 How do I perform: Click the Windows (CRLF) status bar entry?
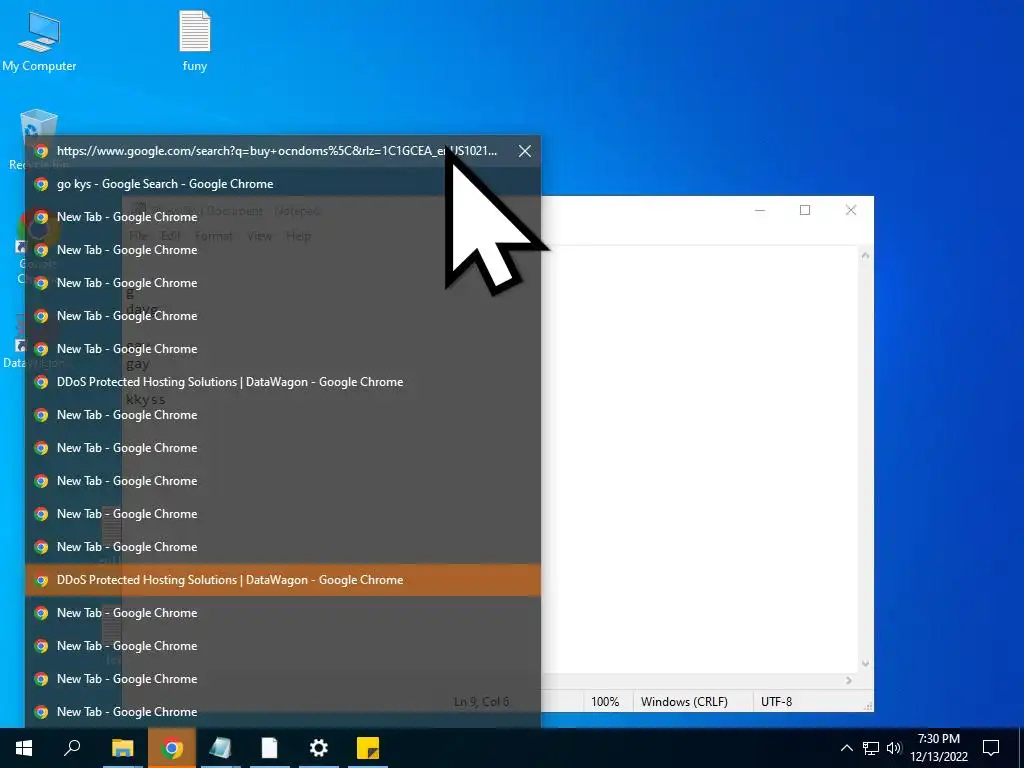point(684,701)
